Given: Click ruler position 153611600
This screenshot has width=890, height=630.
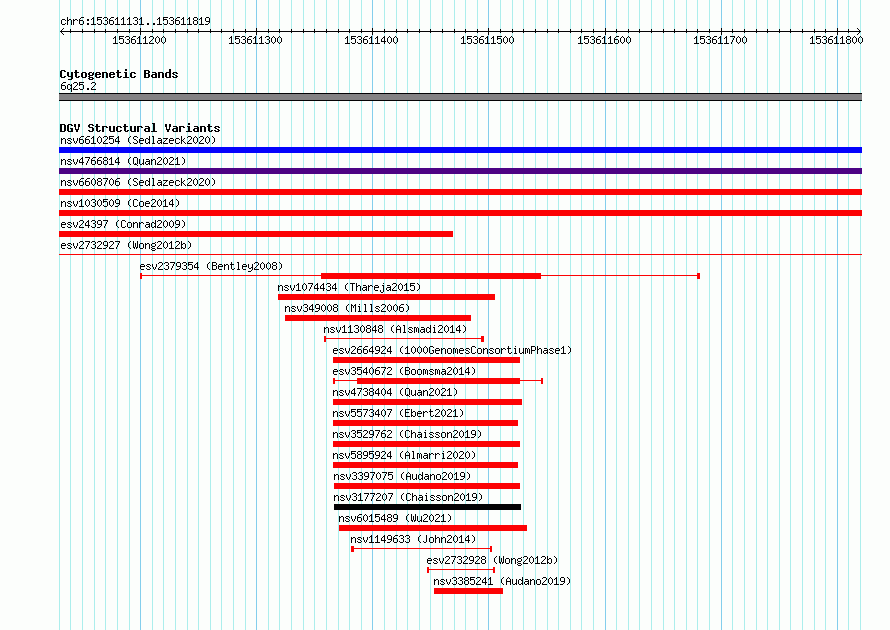Looking at the screenshot, I should [604, 40].
